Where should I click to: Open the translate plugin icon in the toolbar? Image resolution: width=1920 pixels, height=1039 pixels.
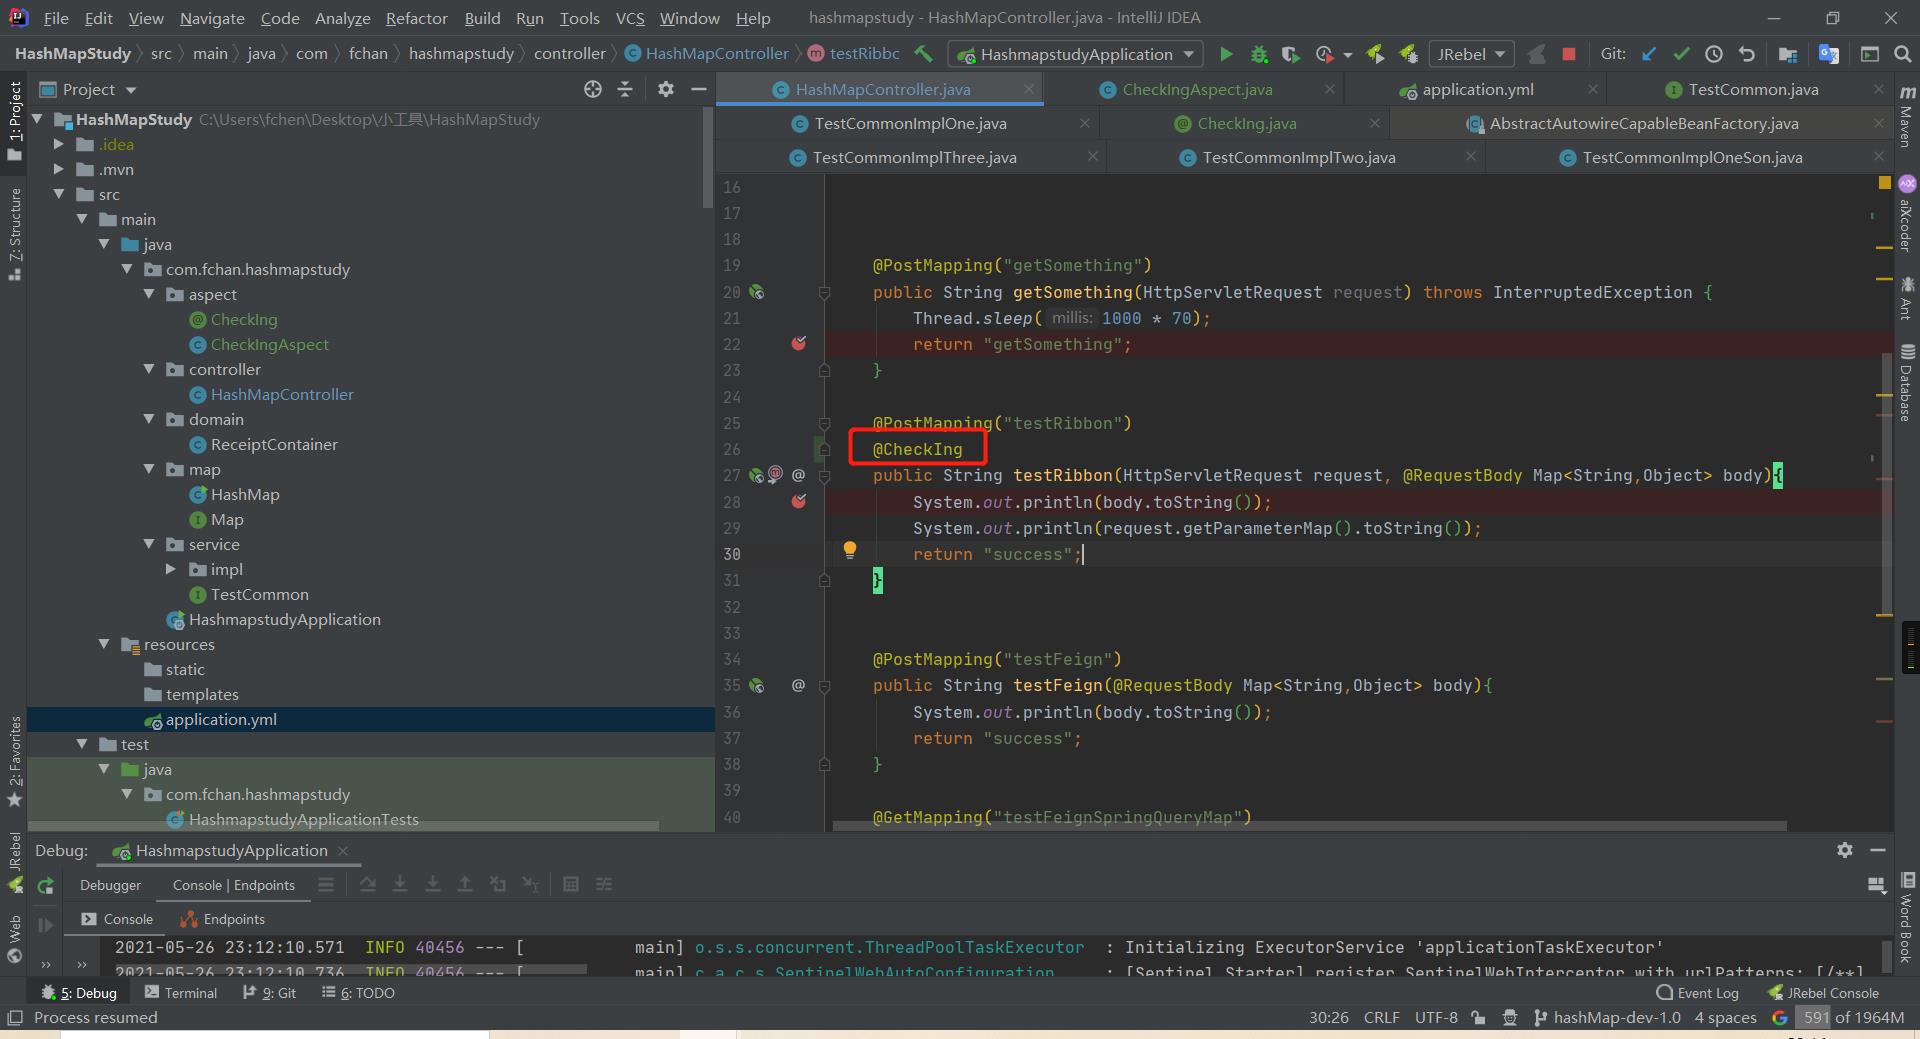1828,54
